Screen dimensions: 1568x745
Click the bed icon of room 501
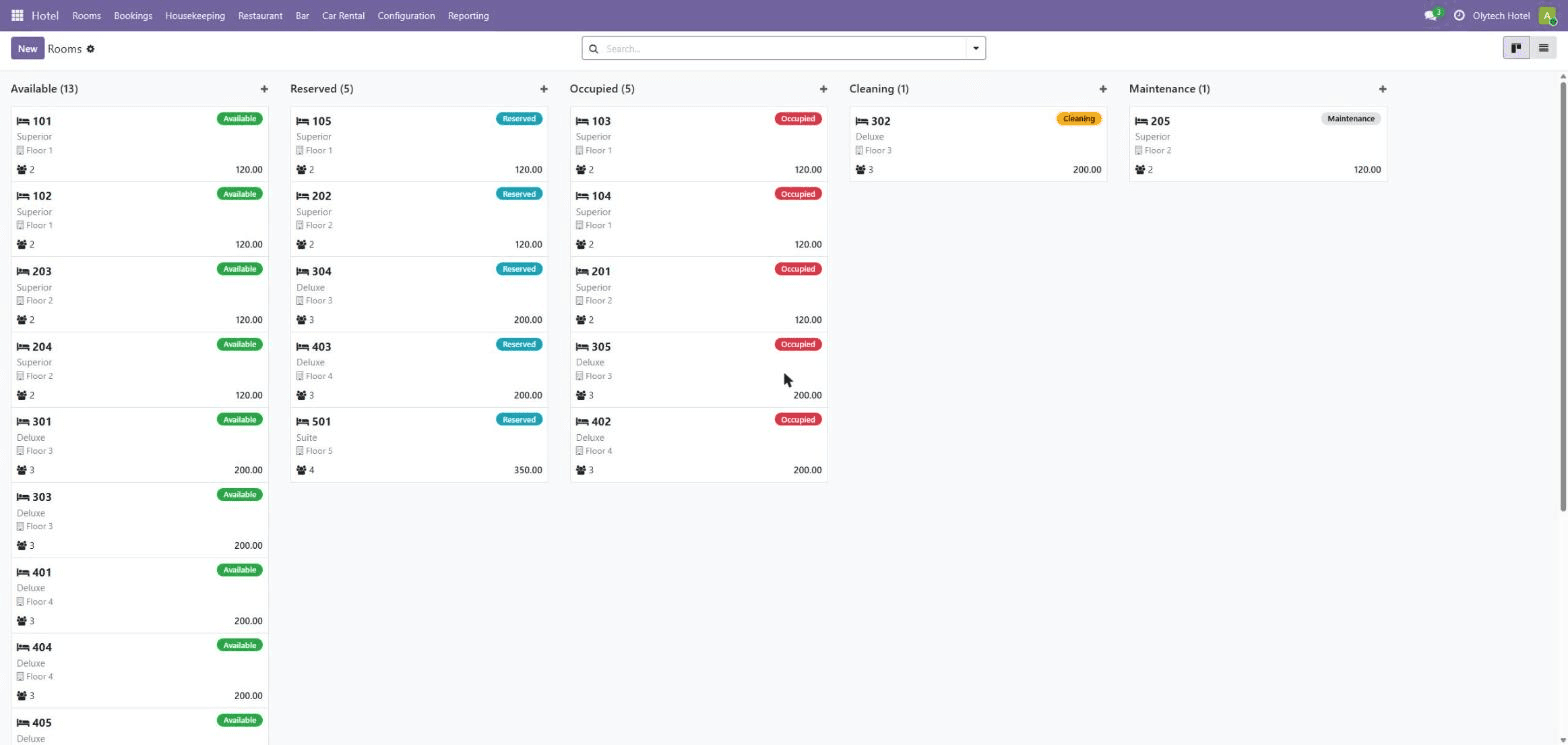303,422
